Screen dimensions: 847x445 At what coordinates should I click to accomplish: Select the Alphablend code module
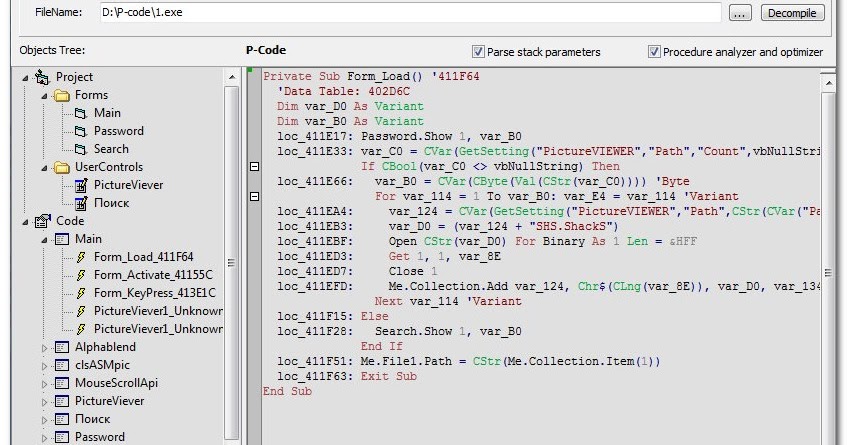tap(105, 347)
